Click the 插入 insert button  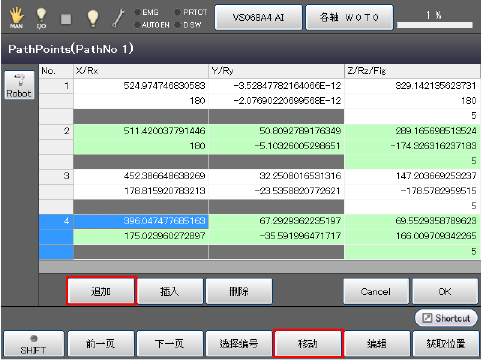(170, 292)
